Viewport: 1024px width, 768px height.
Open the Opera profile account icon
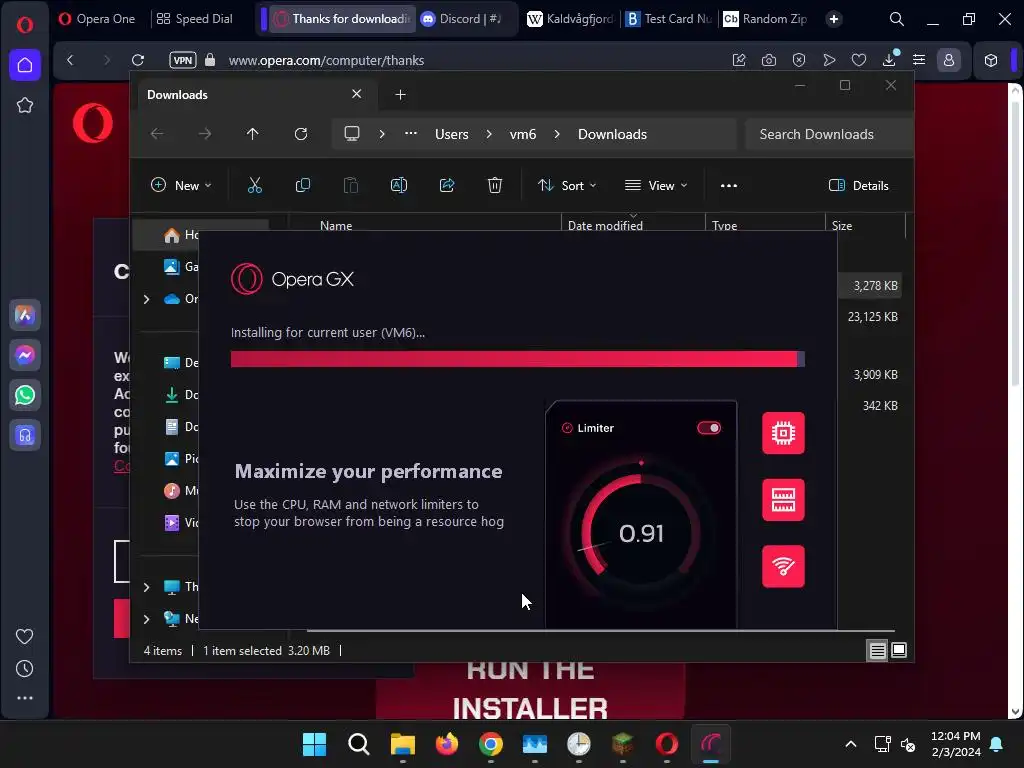click(949, 60)
